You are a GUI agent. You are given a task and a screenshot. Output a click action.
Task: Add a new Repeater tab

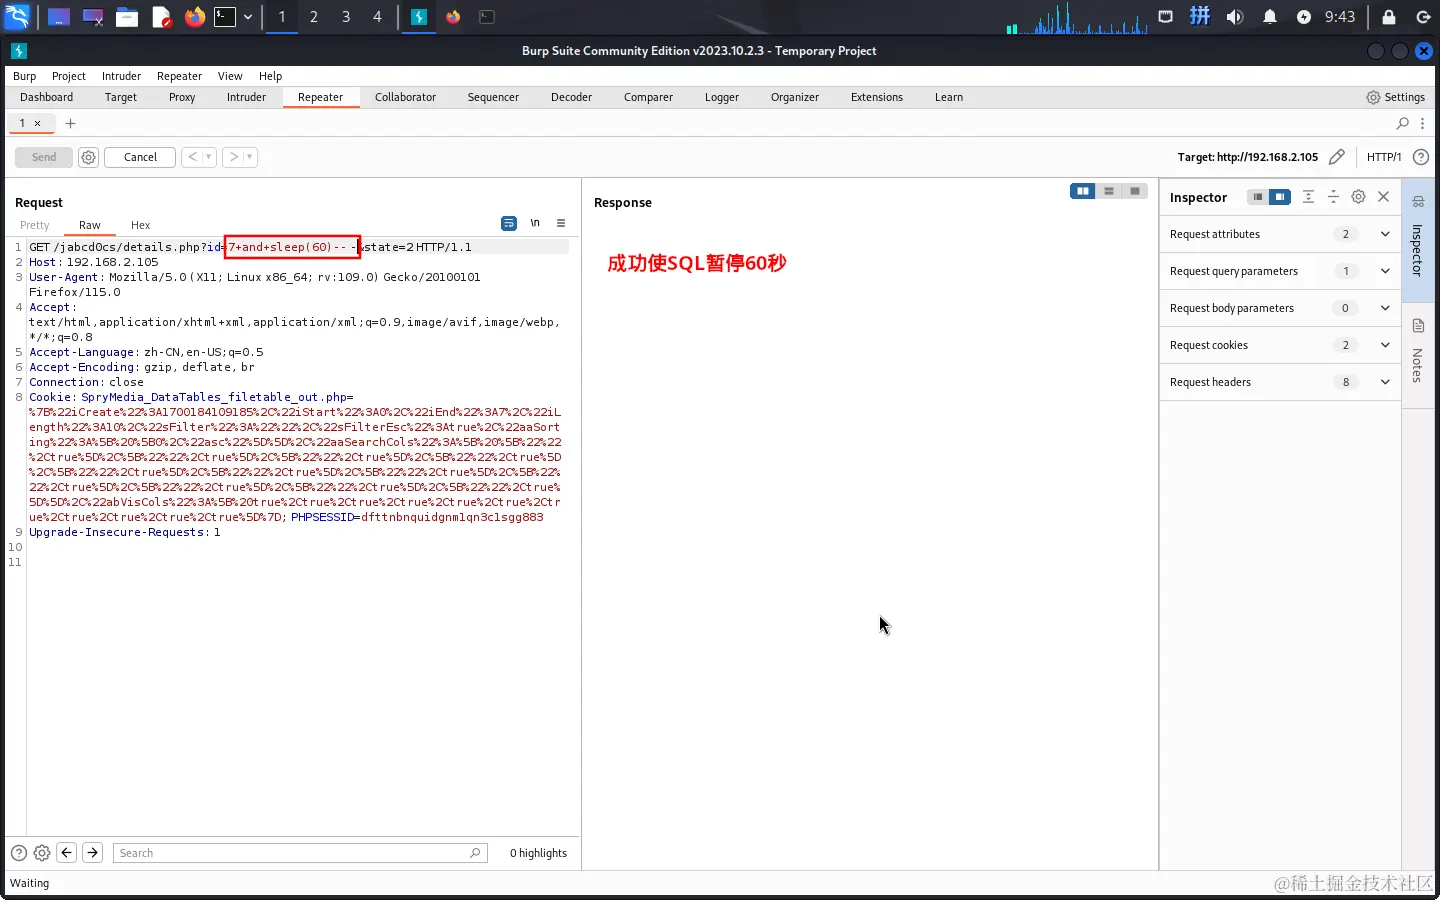(70, 123)
